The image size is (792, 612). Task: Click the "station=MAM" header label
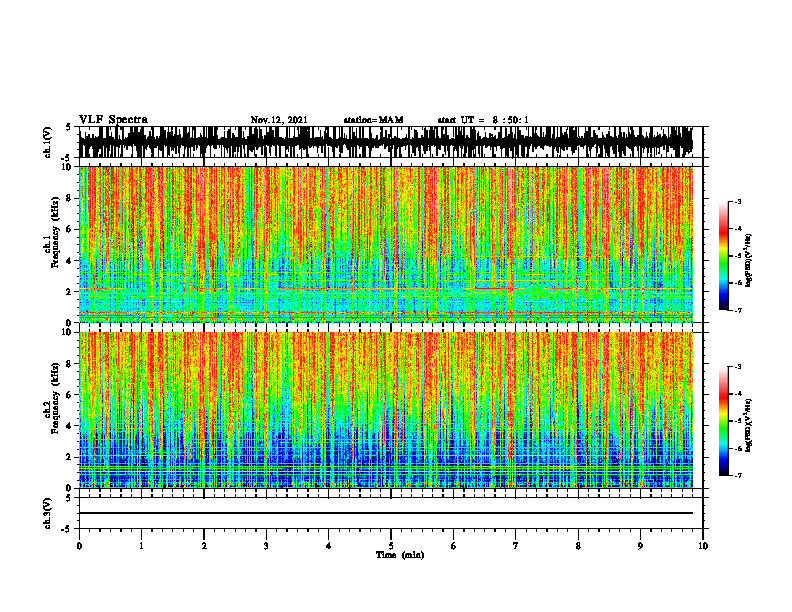(x=373, y=120)
